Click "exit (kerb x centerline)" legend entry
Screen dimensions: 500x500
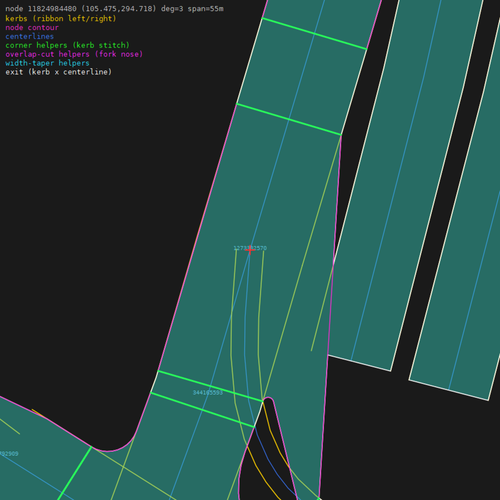click(59, 72)
